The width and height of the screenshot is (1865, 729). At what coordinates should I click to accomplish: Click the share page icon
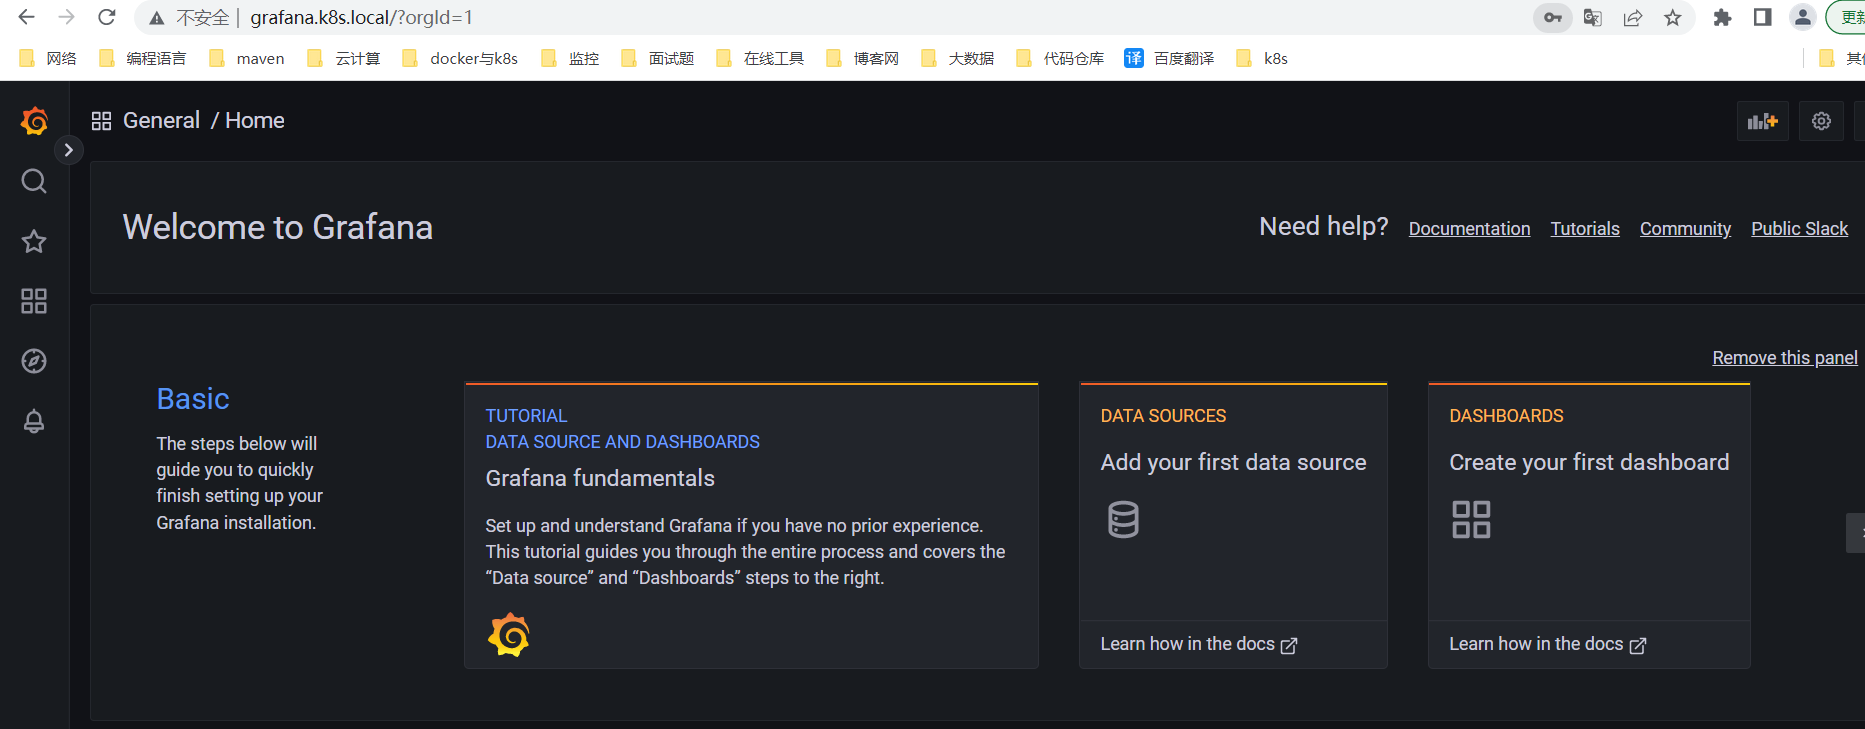(1633, 17)
